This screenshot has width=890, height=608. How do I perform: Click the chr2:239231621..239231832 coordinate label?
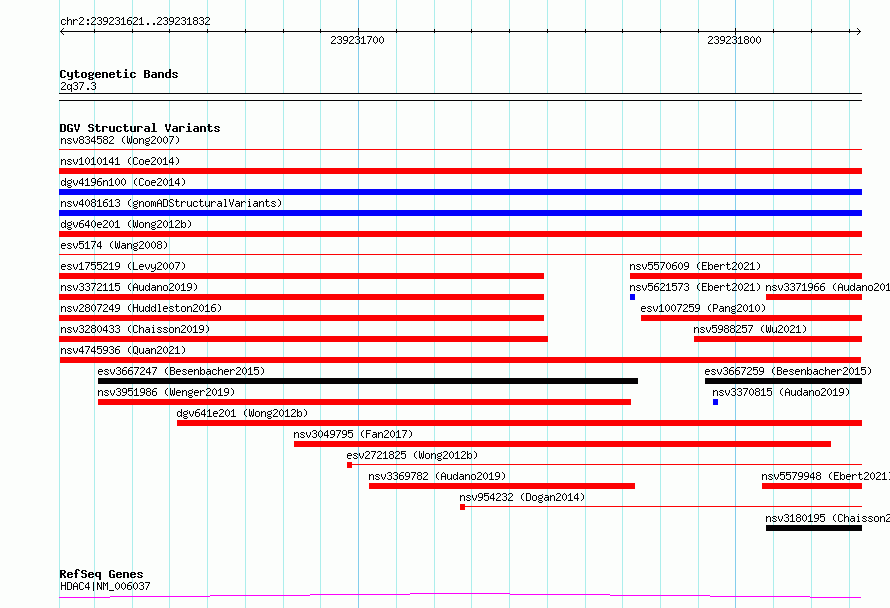coord(135,21)
